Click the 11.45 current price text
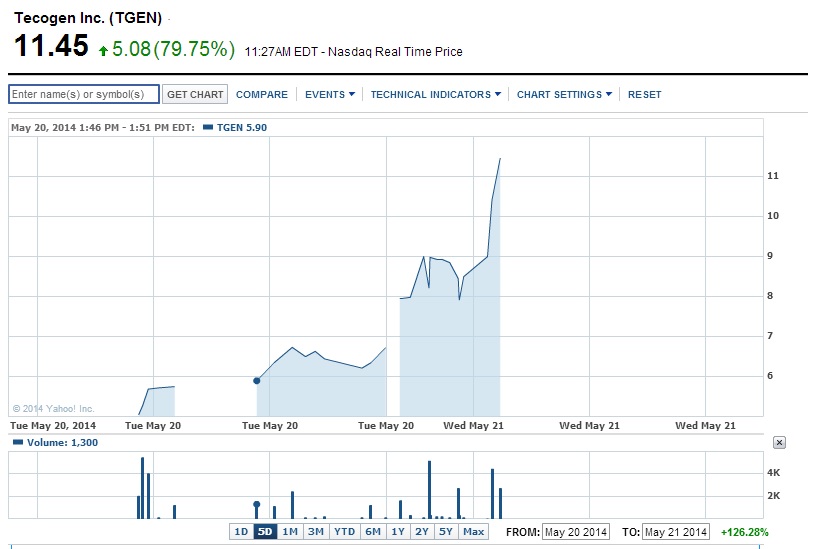Screen dimensions: 825x549 pos(51,45)
